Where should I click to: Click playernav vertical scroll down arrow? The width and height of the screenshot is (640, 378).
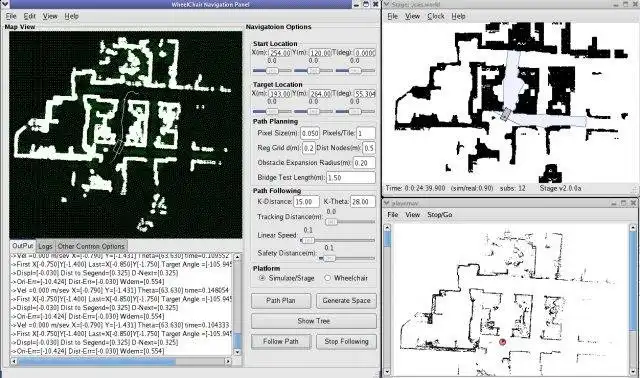(x=387, y=371)
